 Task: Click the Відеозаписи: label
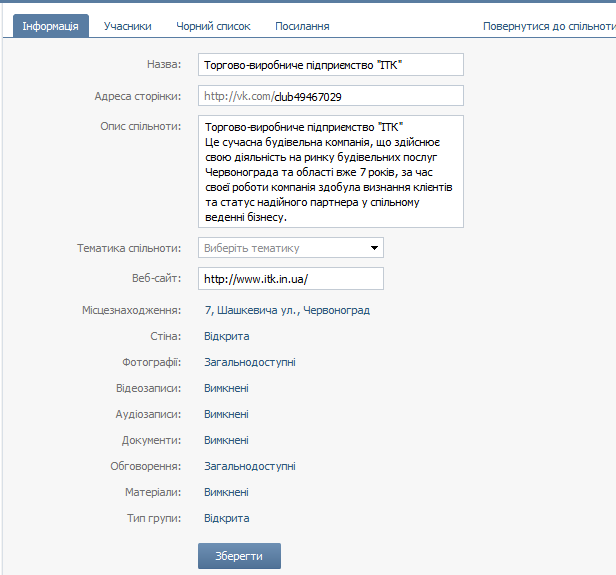[148, 388]
